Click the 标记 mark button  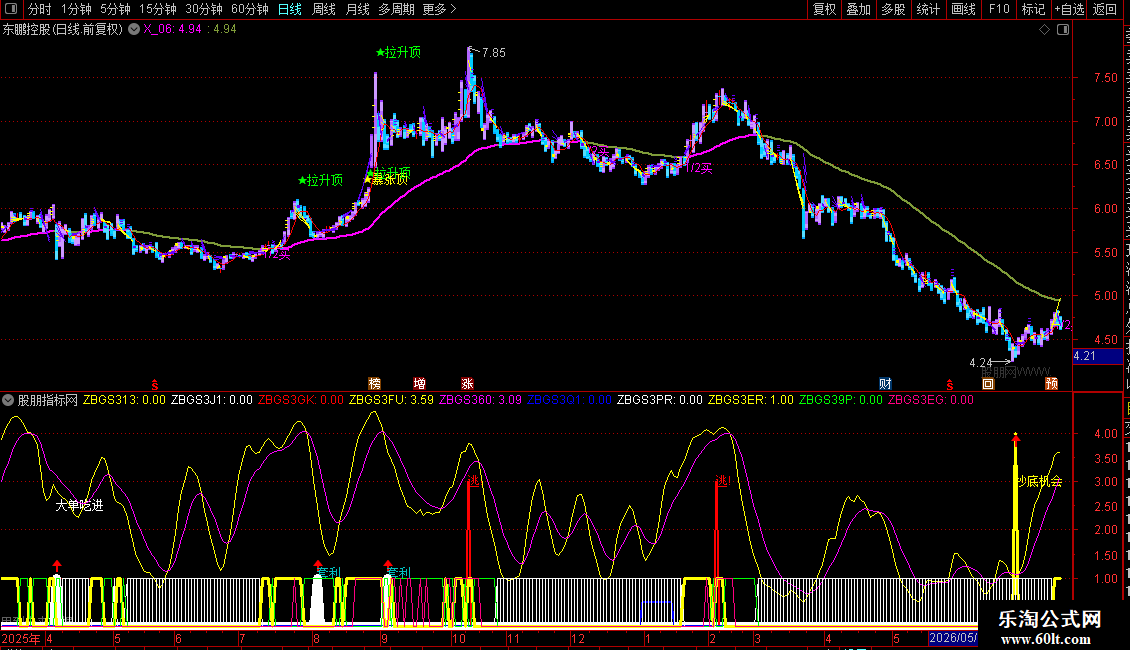(x=1033, y=9)
